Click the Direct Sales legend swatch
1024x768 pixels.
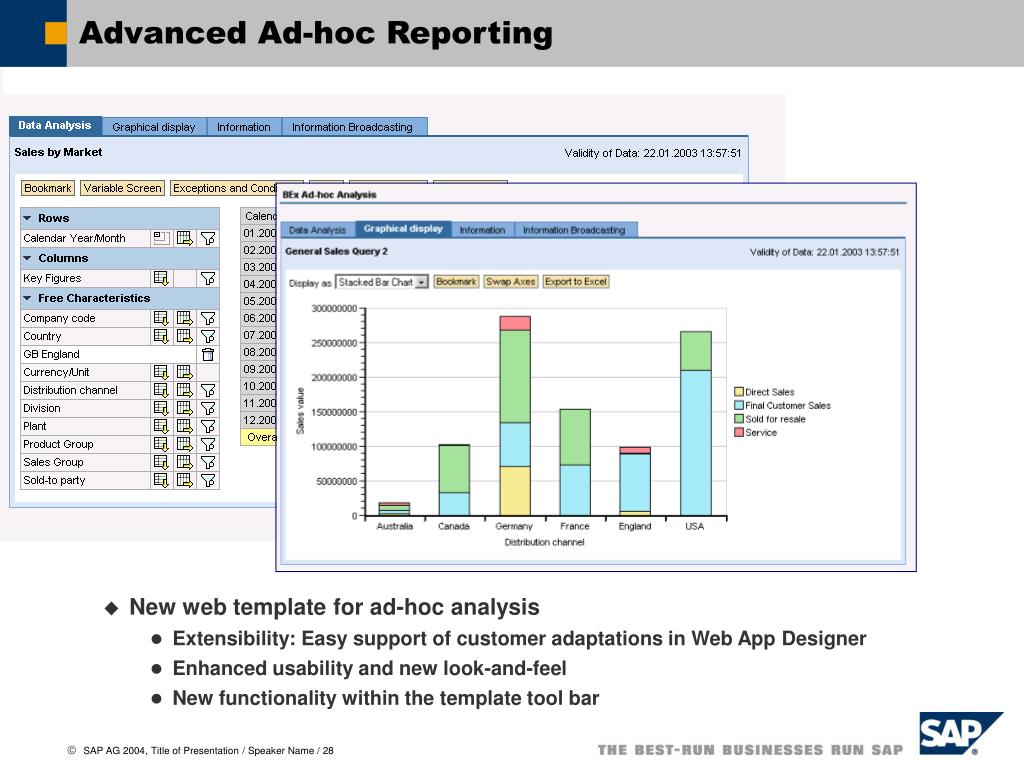coord(739,392)
